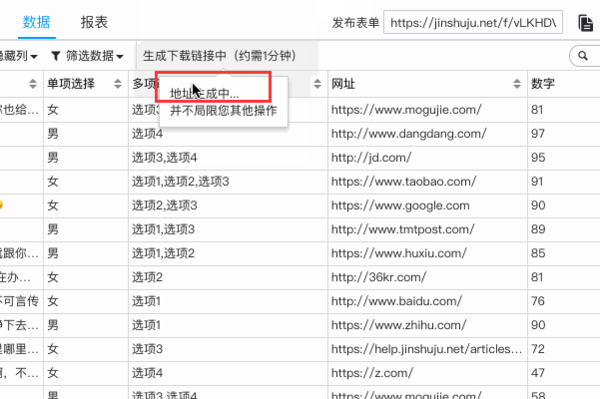Click the 男 cell in dangdang.com row
This screenshot has height=399, width=600.
86,134
